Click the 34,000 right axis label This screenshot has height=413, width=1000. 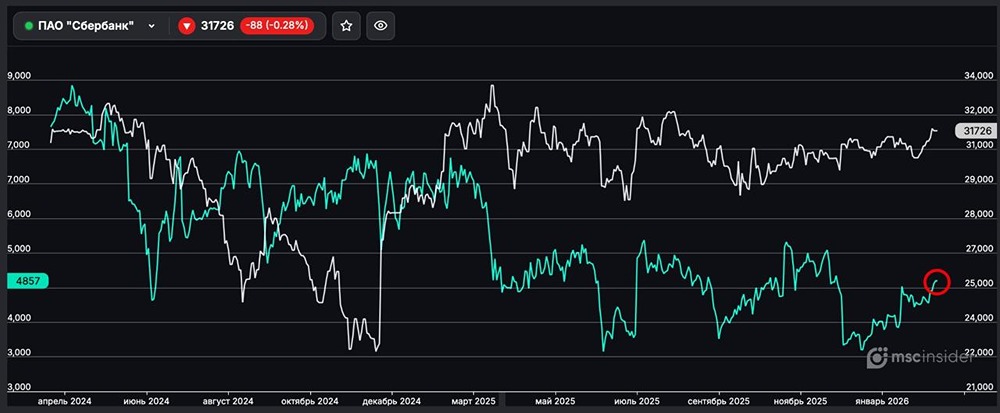(977, 76)
